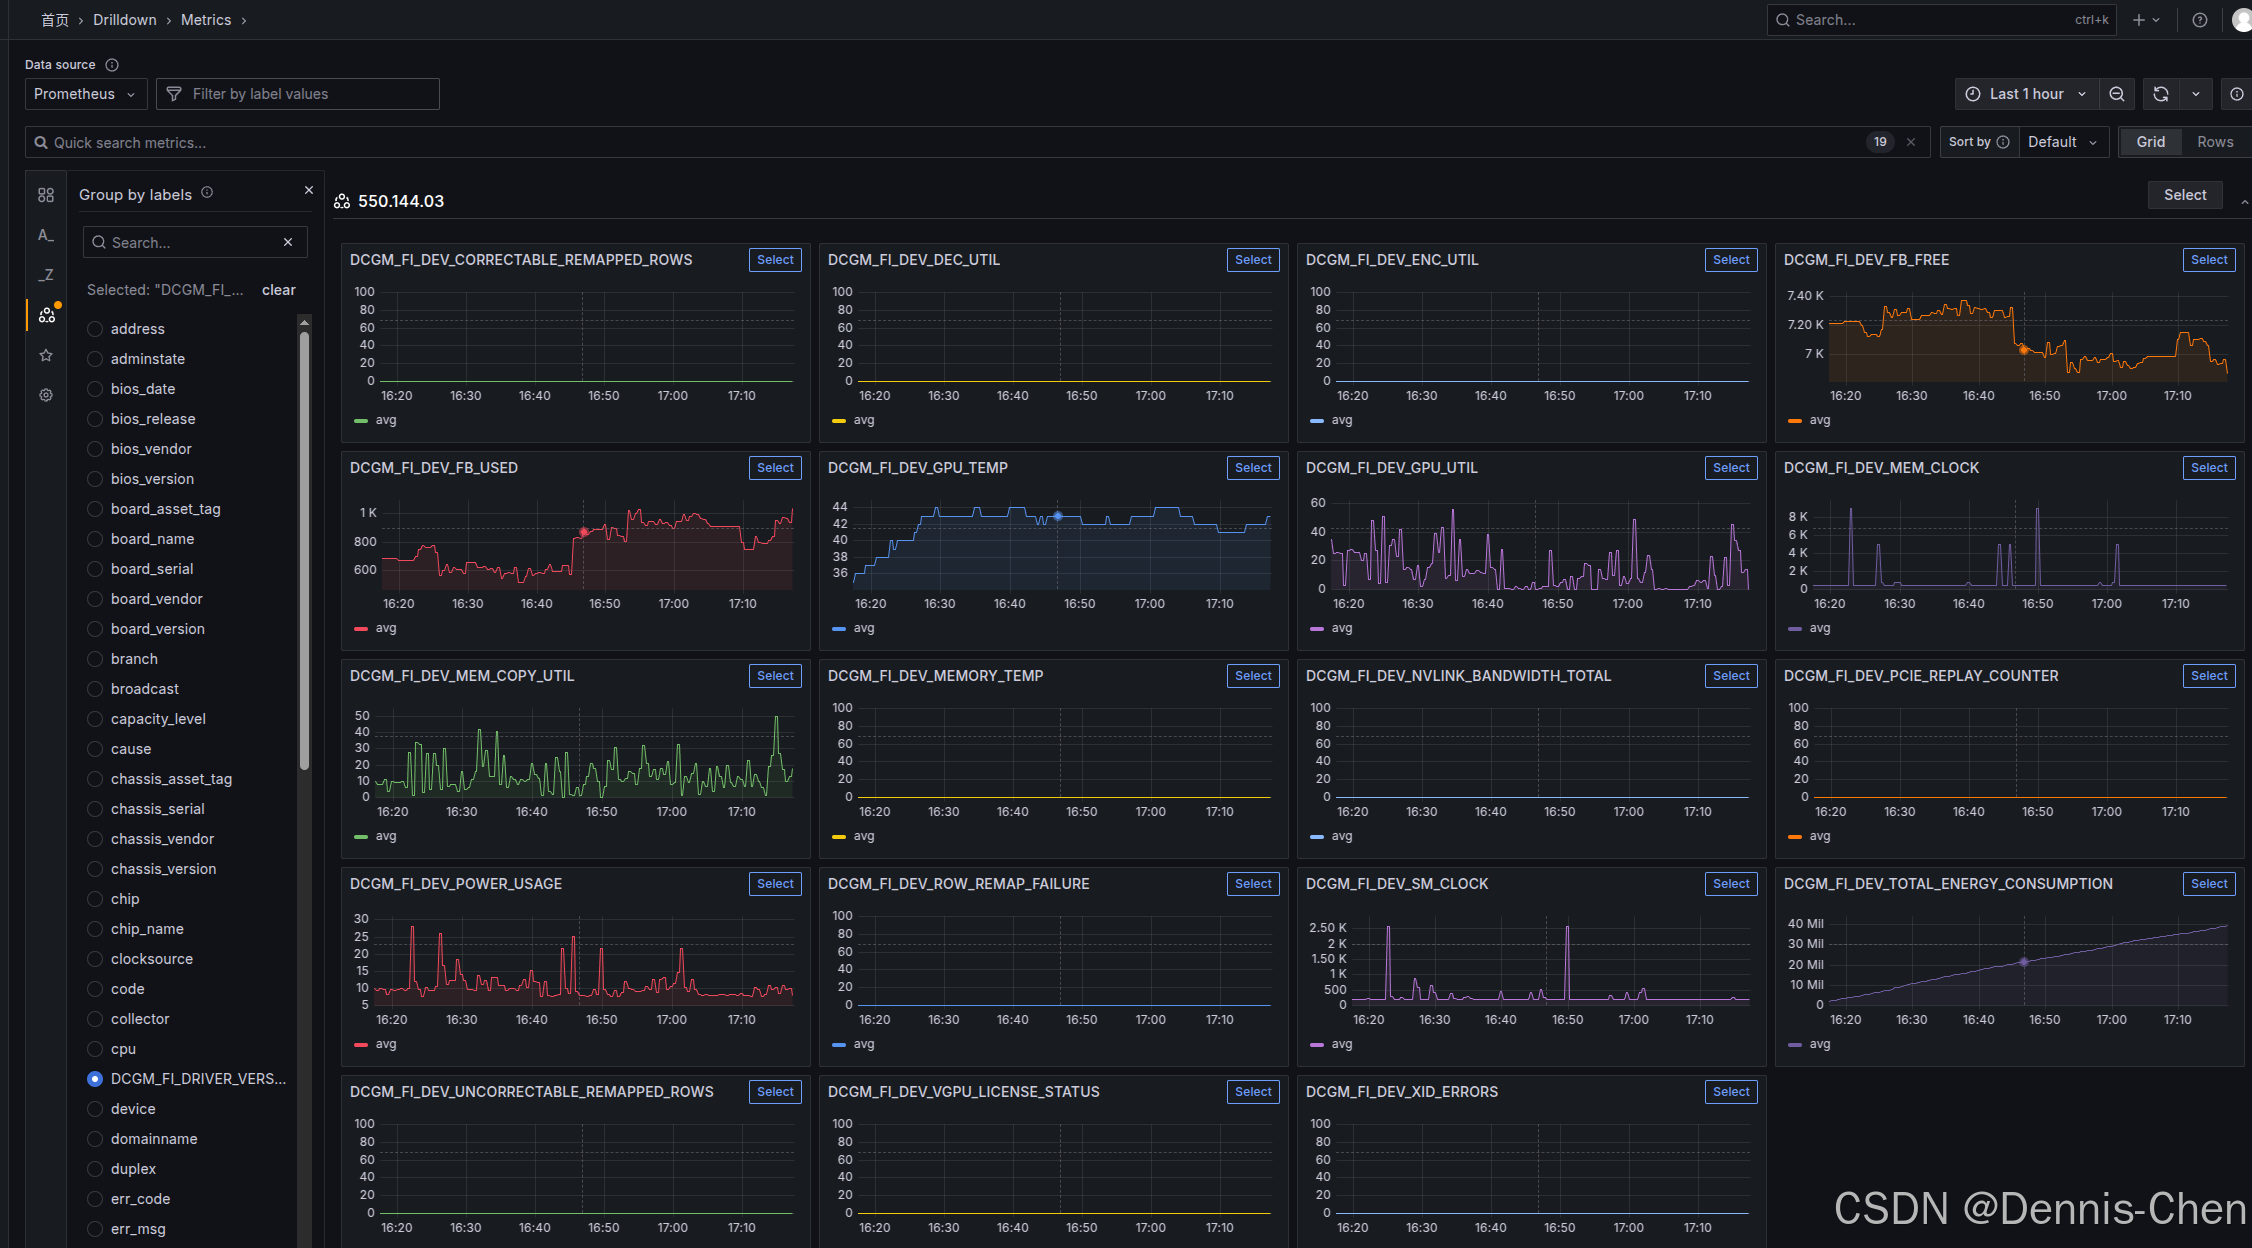Click the label list scrollbar thumb

click(x=304, y=550)
